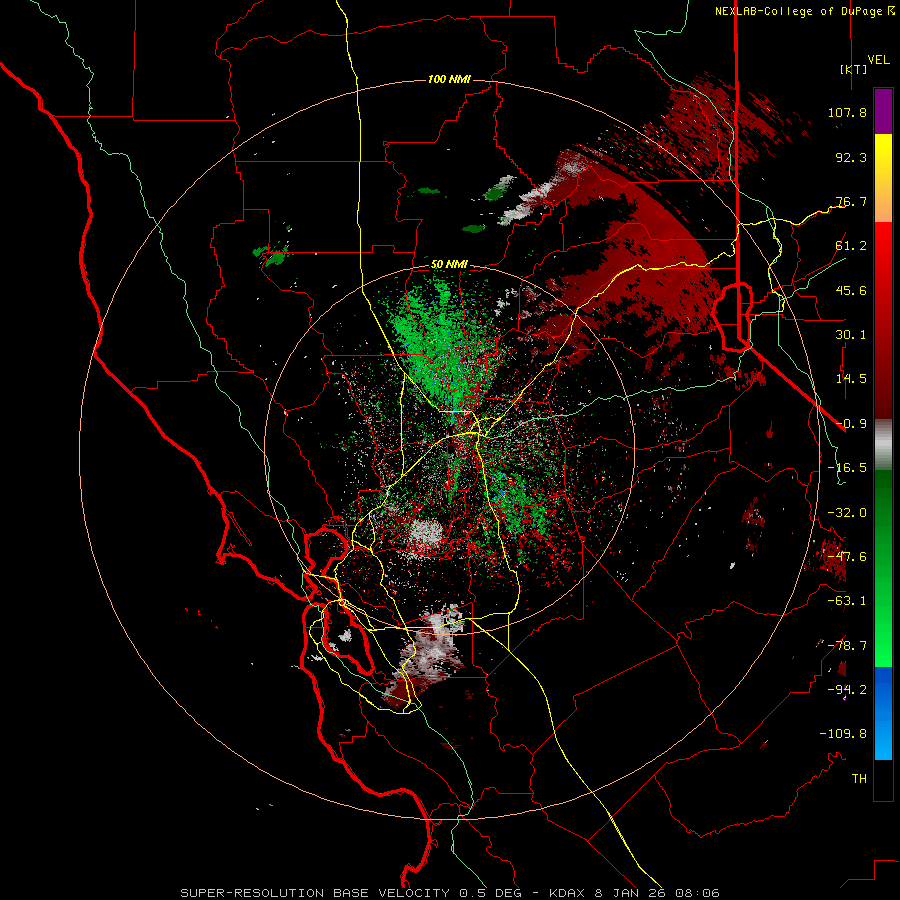Viewport: 900px width, 900px height.
Task: Select the -0.9 legend value
Action: click(851, 424)
